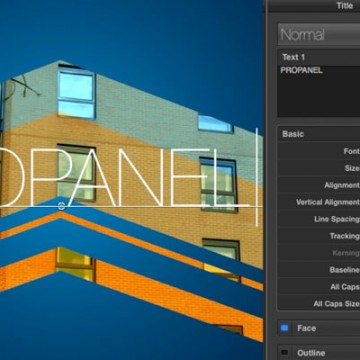Click the circular text position handle in viewer
Viewport: 360px width, 360px height.
(x=61, y=207)
